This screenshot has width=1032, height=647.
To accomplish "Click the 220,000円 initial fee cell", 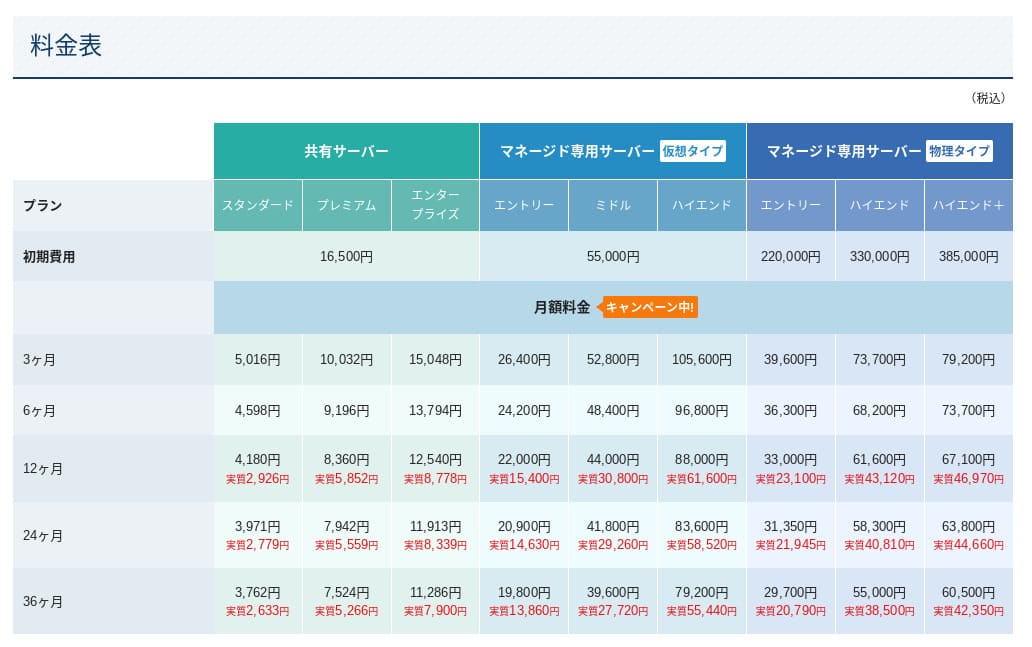I will [x=790, y=257].
